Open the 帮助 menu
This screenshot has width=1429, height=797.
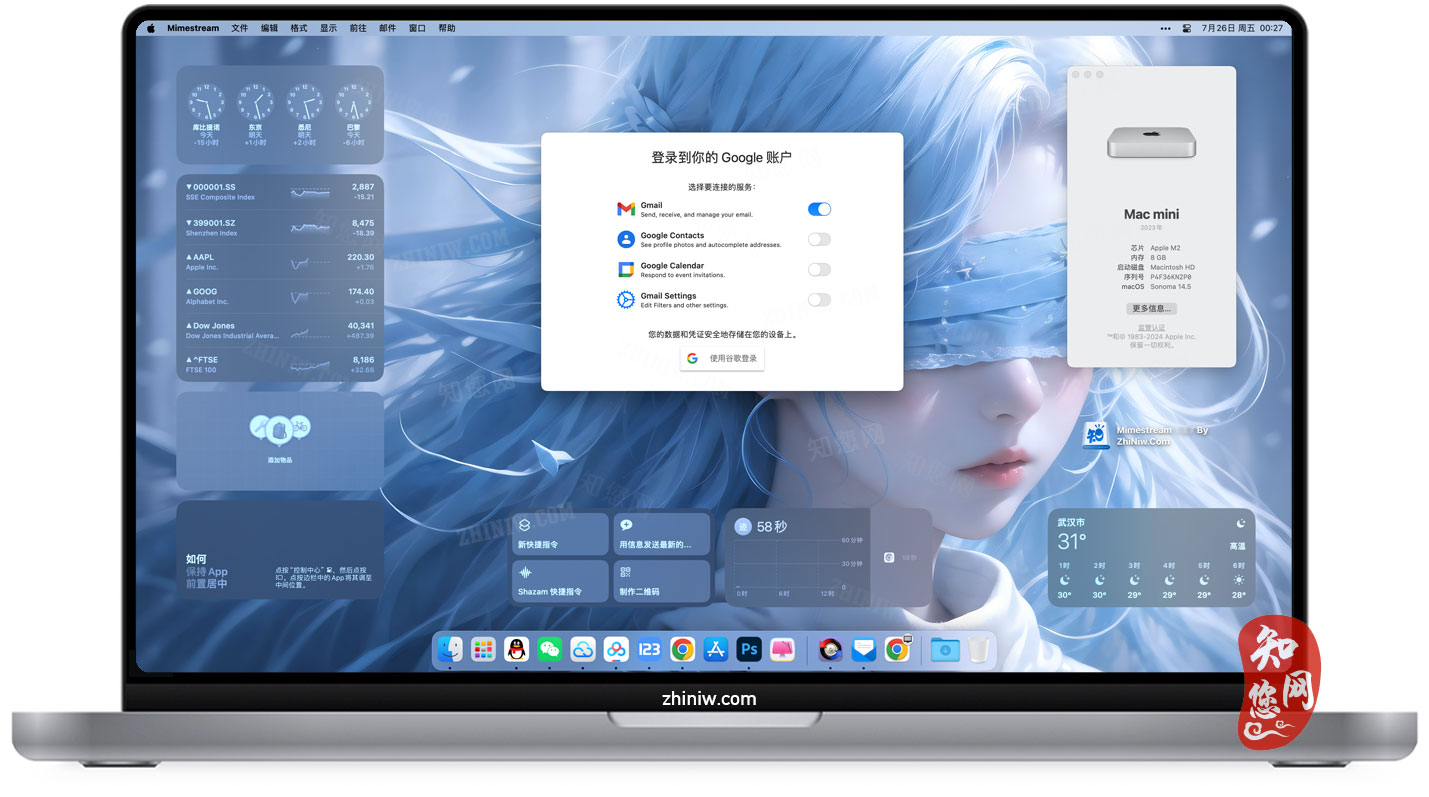point(447,28)
